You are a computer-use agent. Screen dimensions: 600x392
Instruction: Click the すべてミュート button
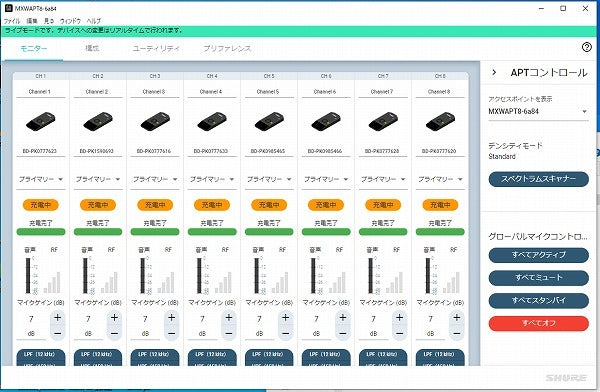[538, 278]
